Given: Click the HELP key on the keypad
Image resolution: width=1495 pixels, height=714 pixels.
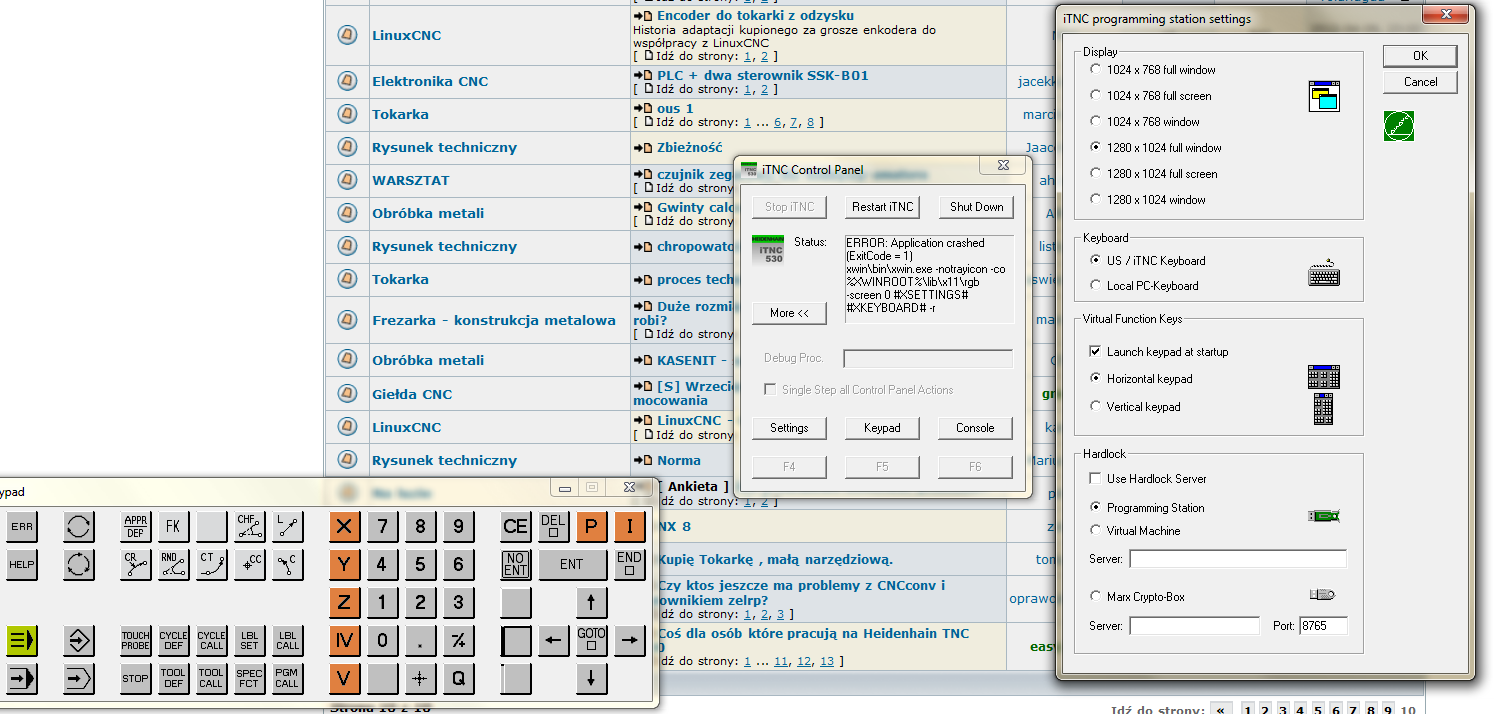Looking at the screenshot, I should coord(21,564).
